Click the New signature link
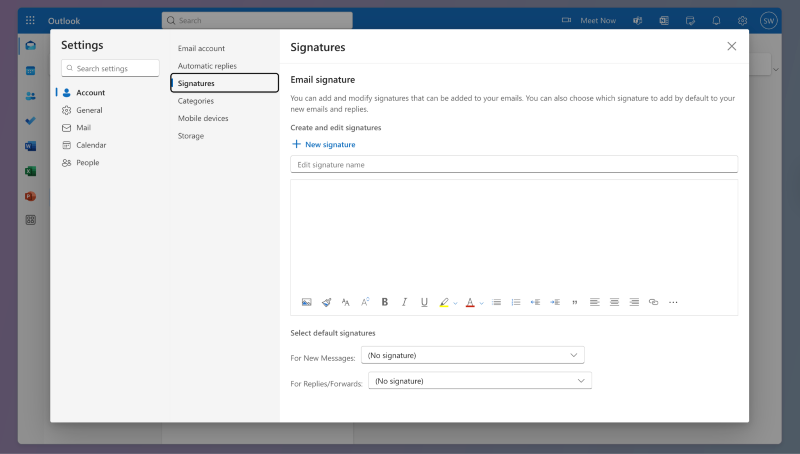Image resolution: width=800 pixels, height=454 pixels. coord(323,145)
